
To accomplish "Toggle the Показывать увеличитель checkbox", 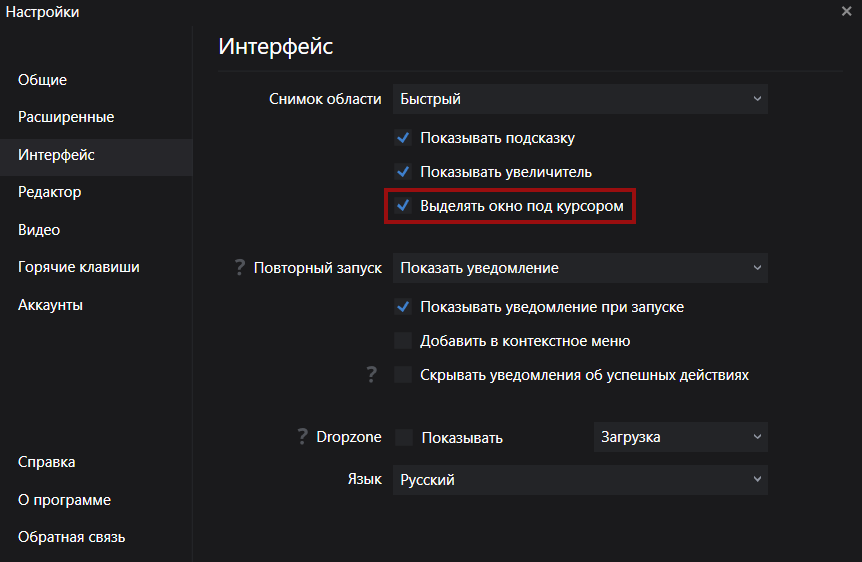I will [x=403, y=172].
